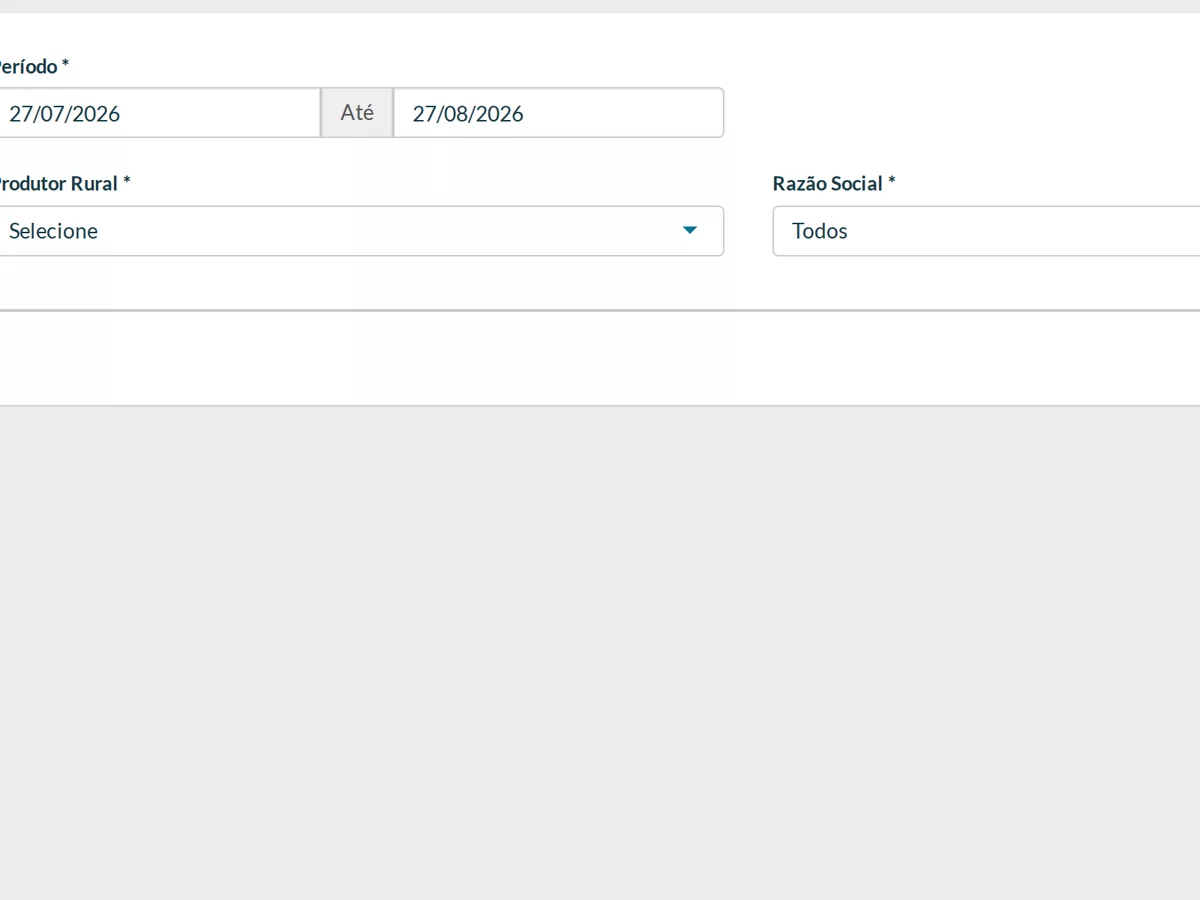Open the Produtor Rural dropdown
Viewport: 1200px width, 900px height.
point(360,231)
